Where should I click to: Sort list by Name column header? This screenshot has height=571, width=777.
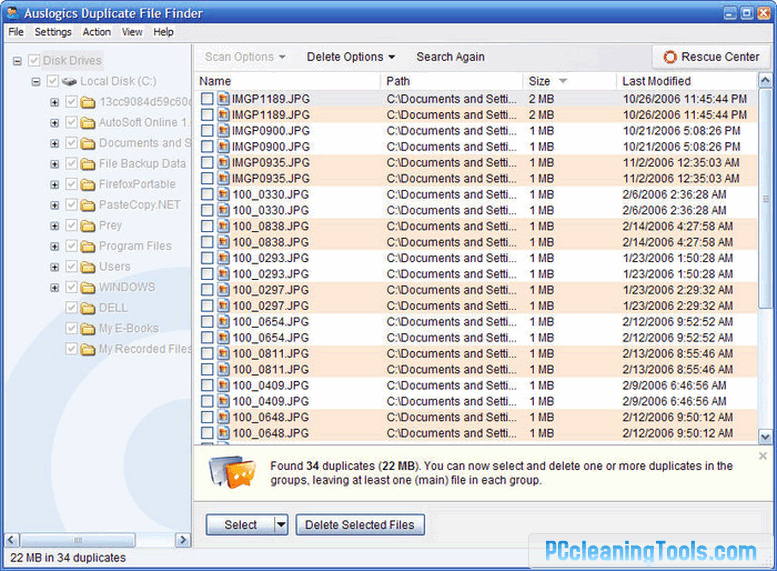pyautogui.click(x=287, y=81)
